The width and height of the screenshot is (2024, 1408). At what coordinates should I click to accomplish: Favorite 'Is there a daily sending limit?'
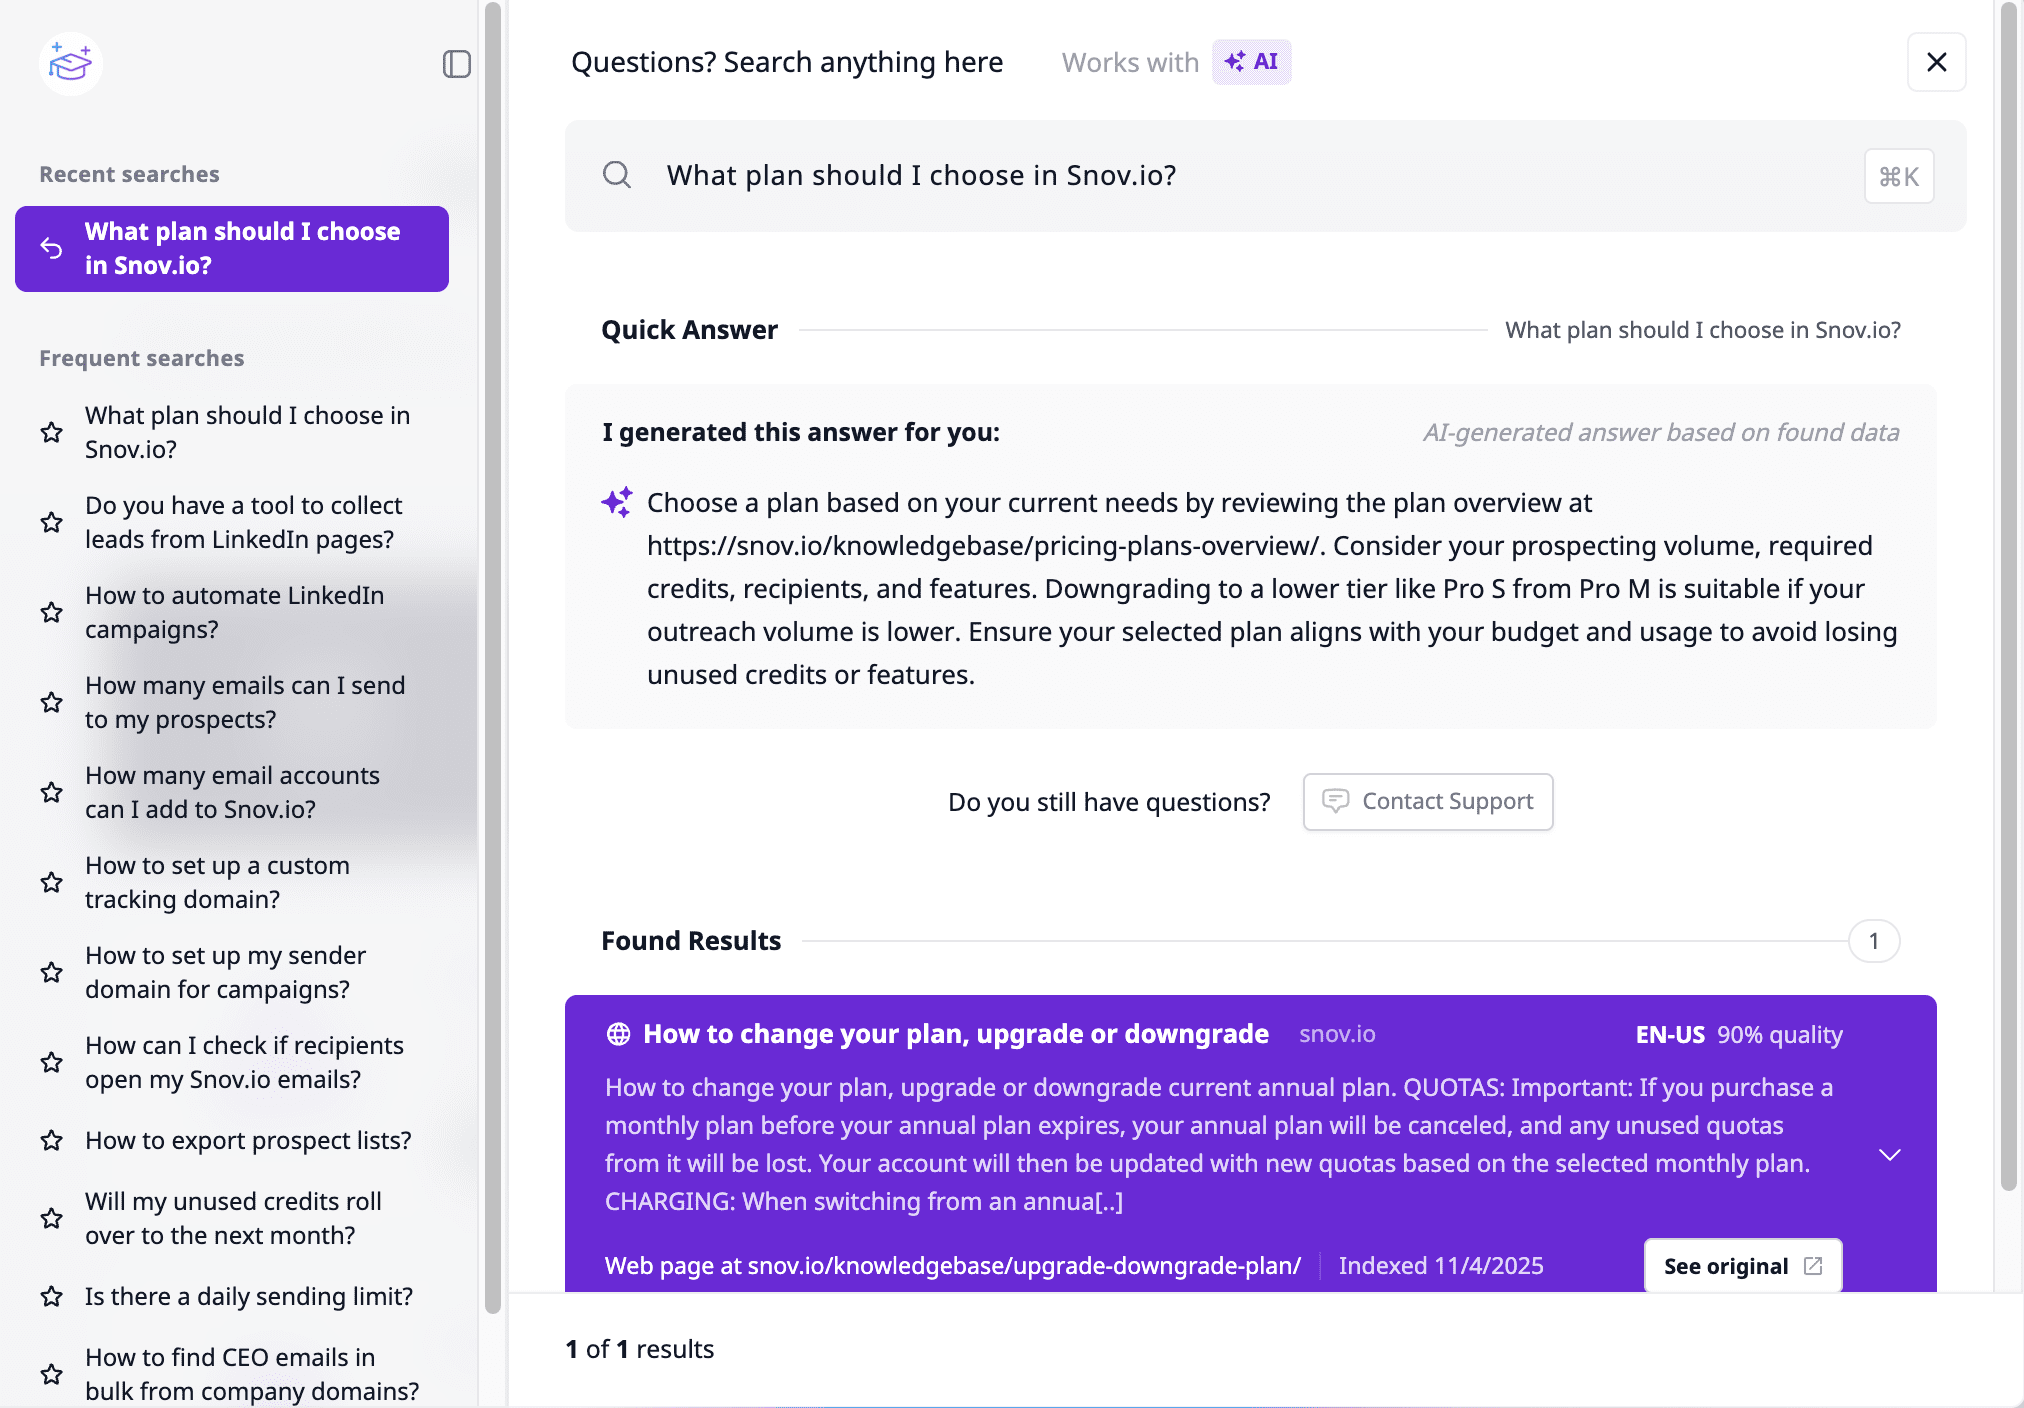[x=52, y=1296]
